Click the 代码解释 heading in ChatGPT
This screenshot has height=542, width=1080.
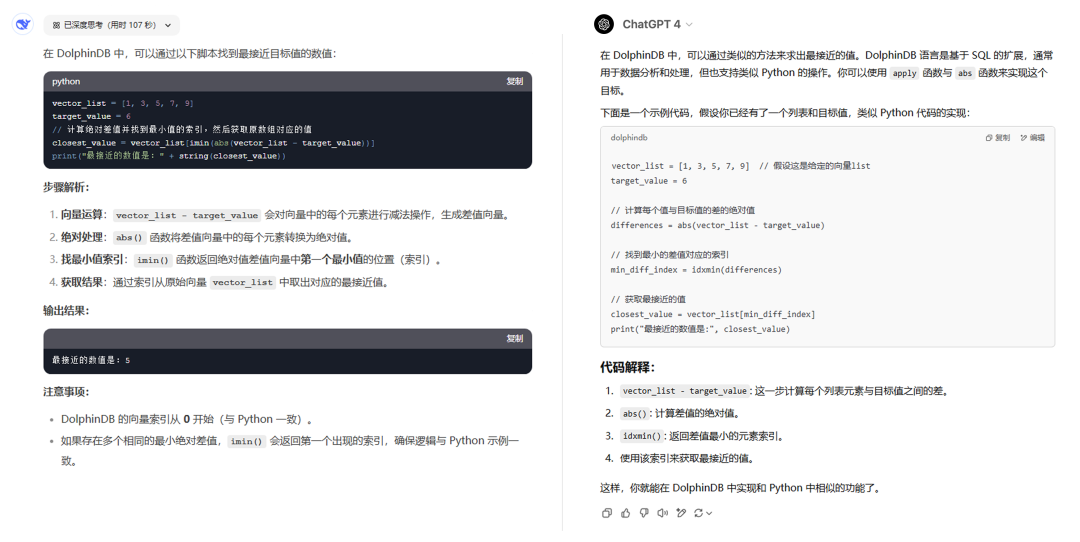pos(627,367)
